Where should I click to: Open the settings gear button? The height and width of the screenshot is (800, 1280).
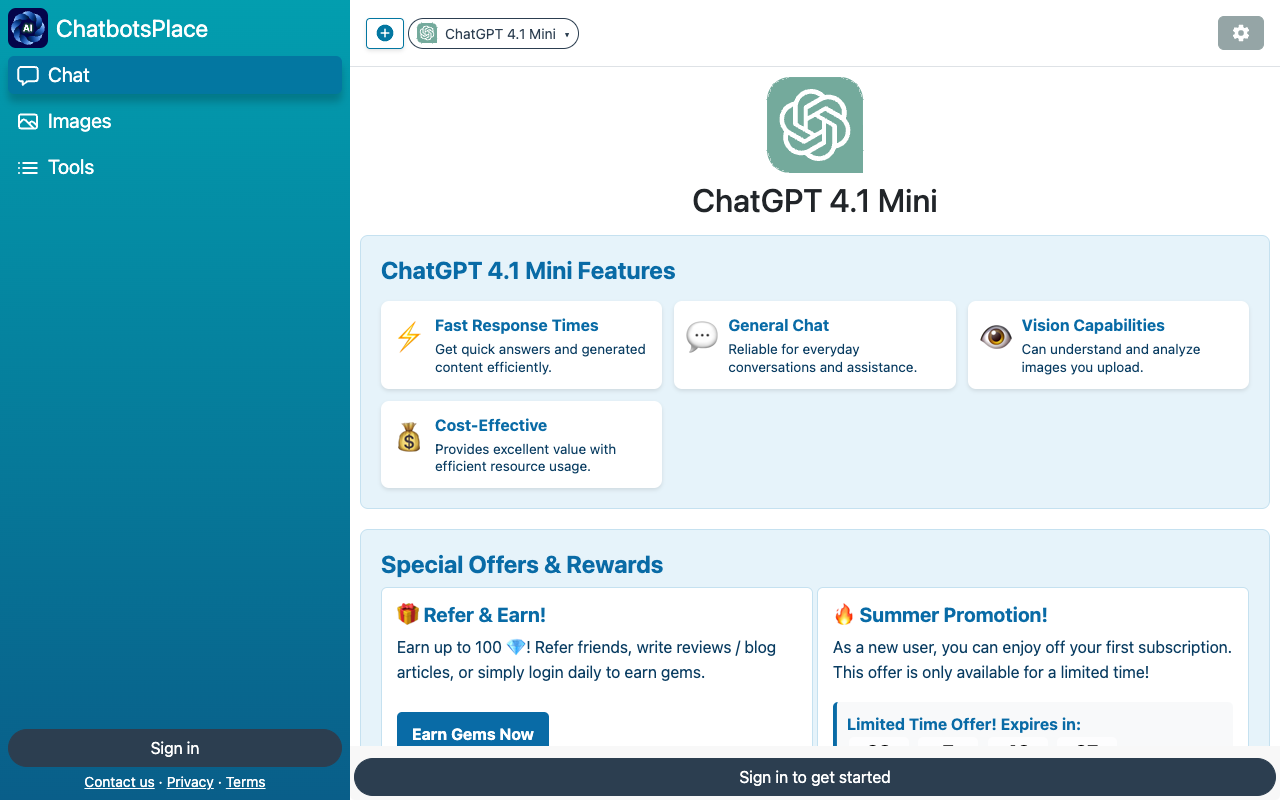(x=1241, y=33)
